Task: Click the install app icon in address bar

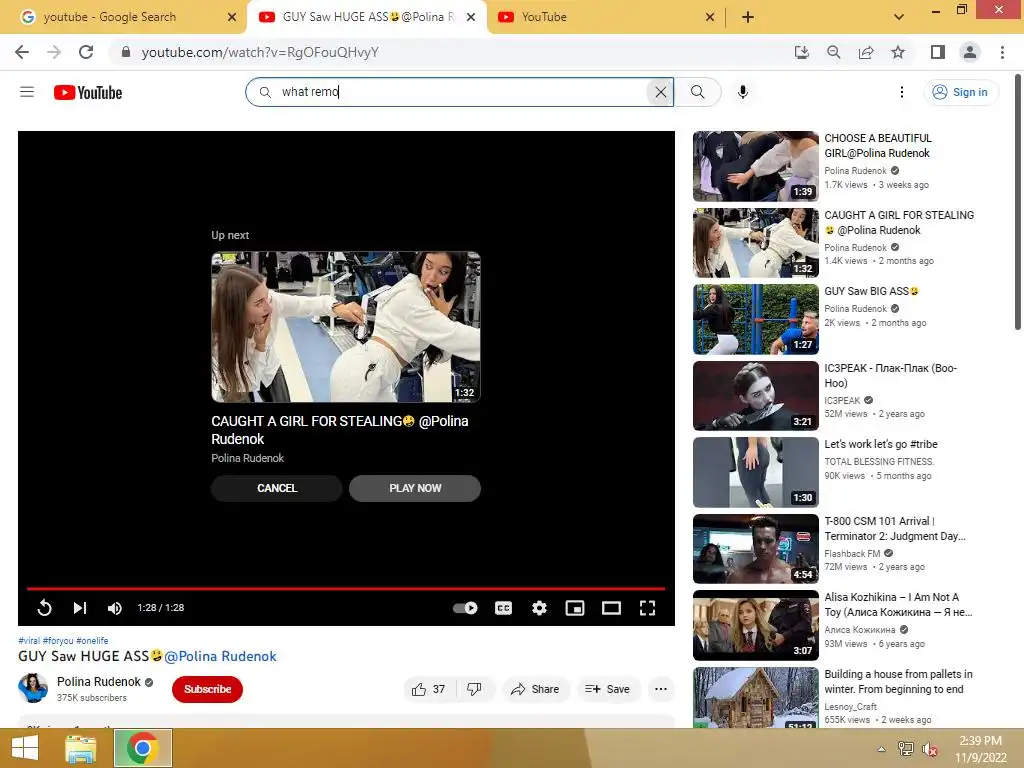Action: point(801,52)
